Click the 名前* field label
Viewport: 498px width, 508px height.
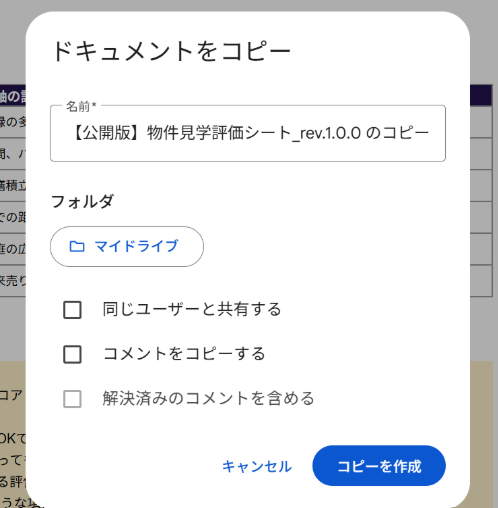pyautogui.click(x=81, y=107)
